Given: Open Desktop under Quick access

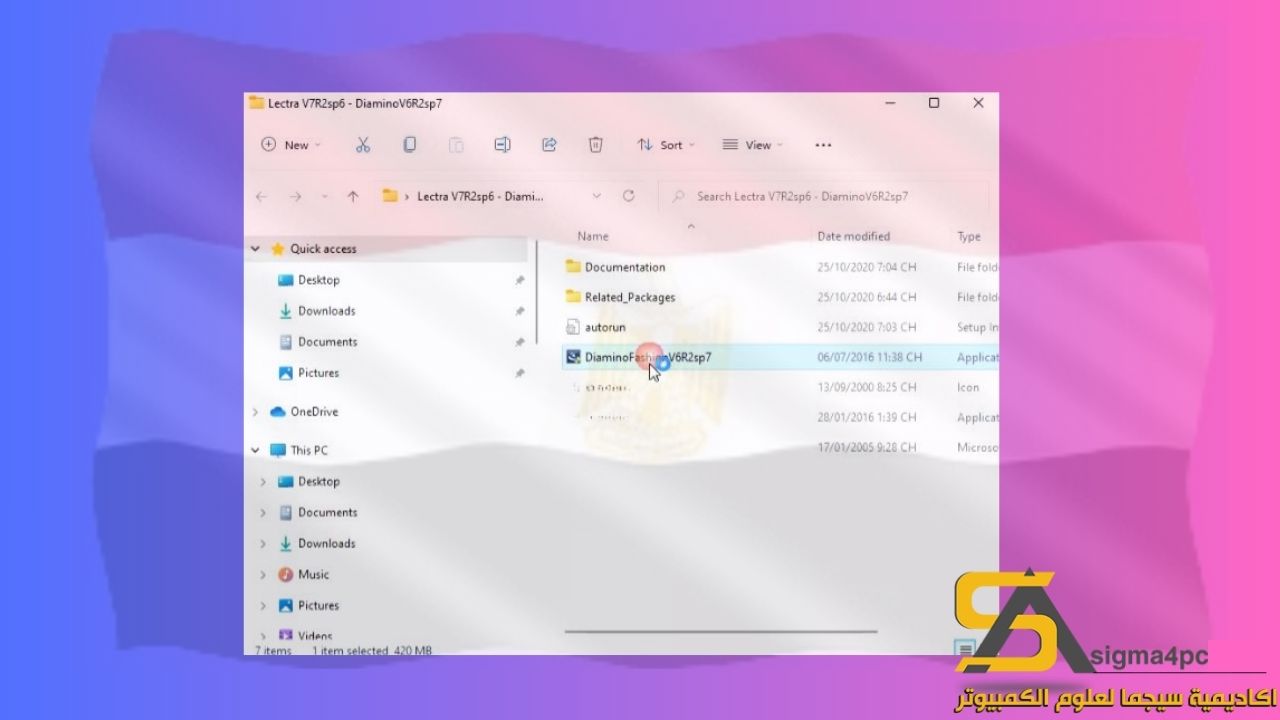Looking at the screenshot, I should (319, 280).
